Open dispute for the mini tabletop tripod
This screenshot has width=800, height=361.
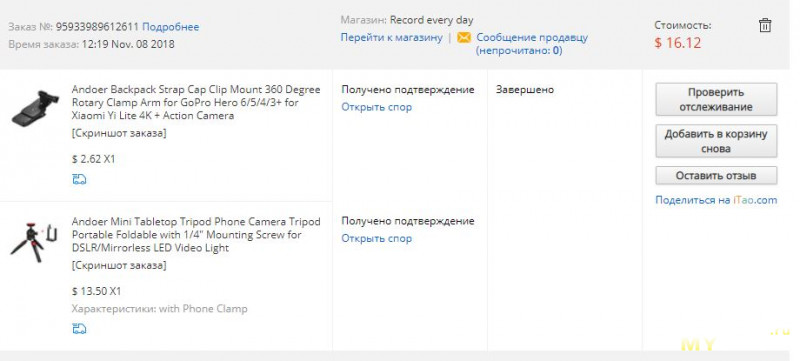point(377,238)
